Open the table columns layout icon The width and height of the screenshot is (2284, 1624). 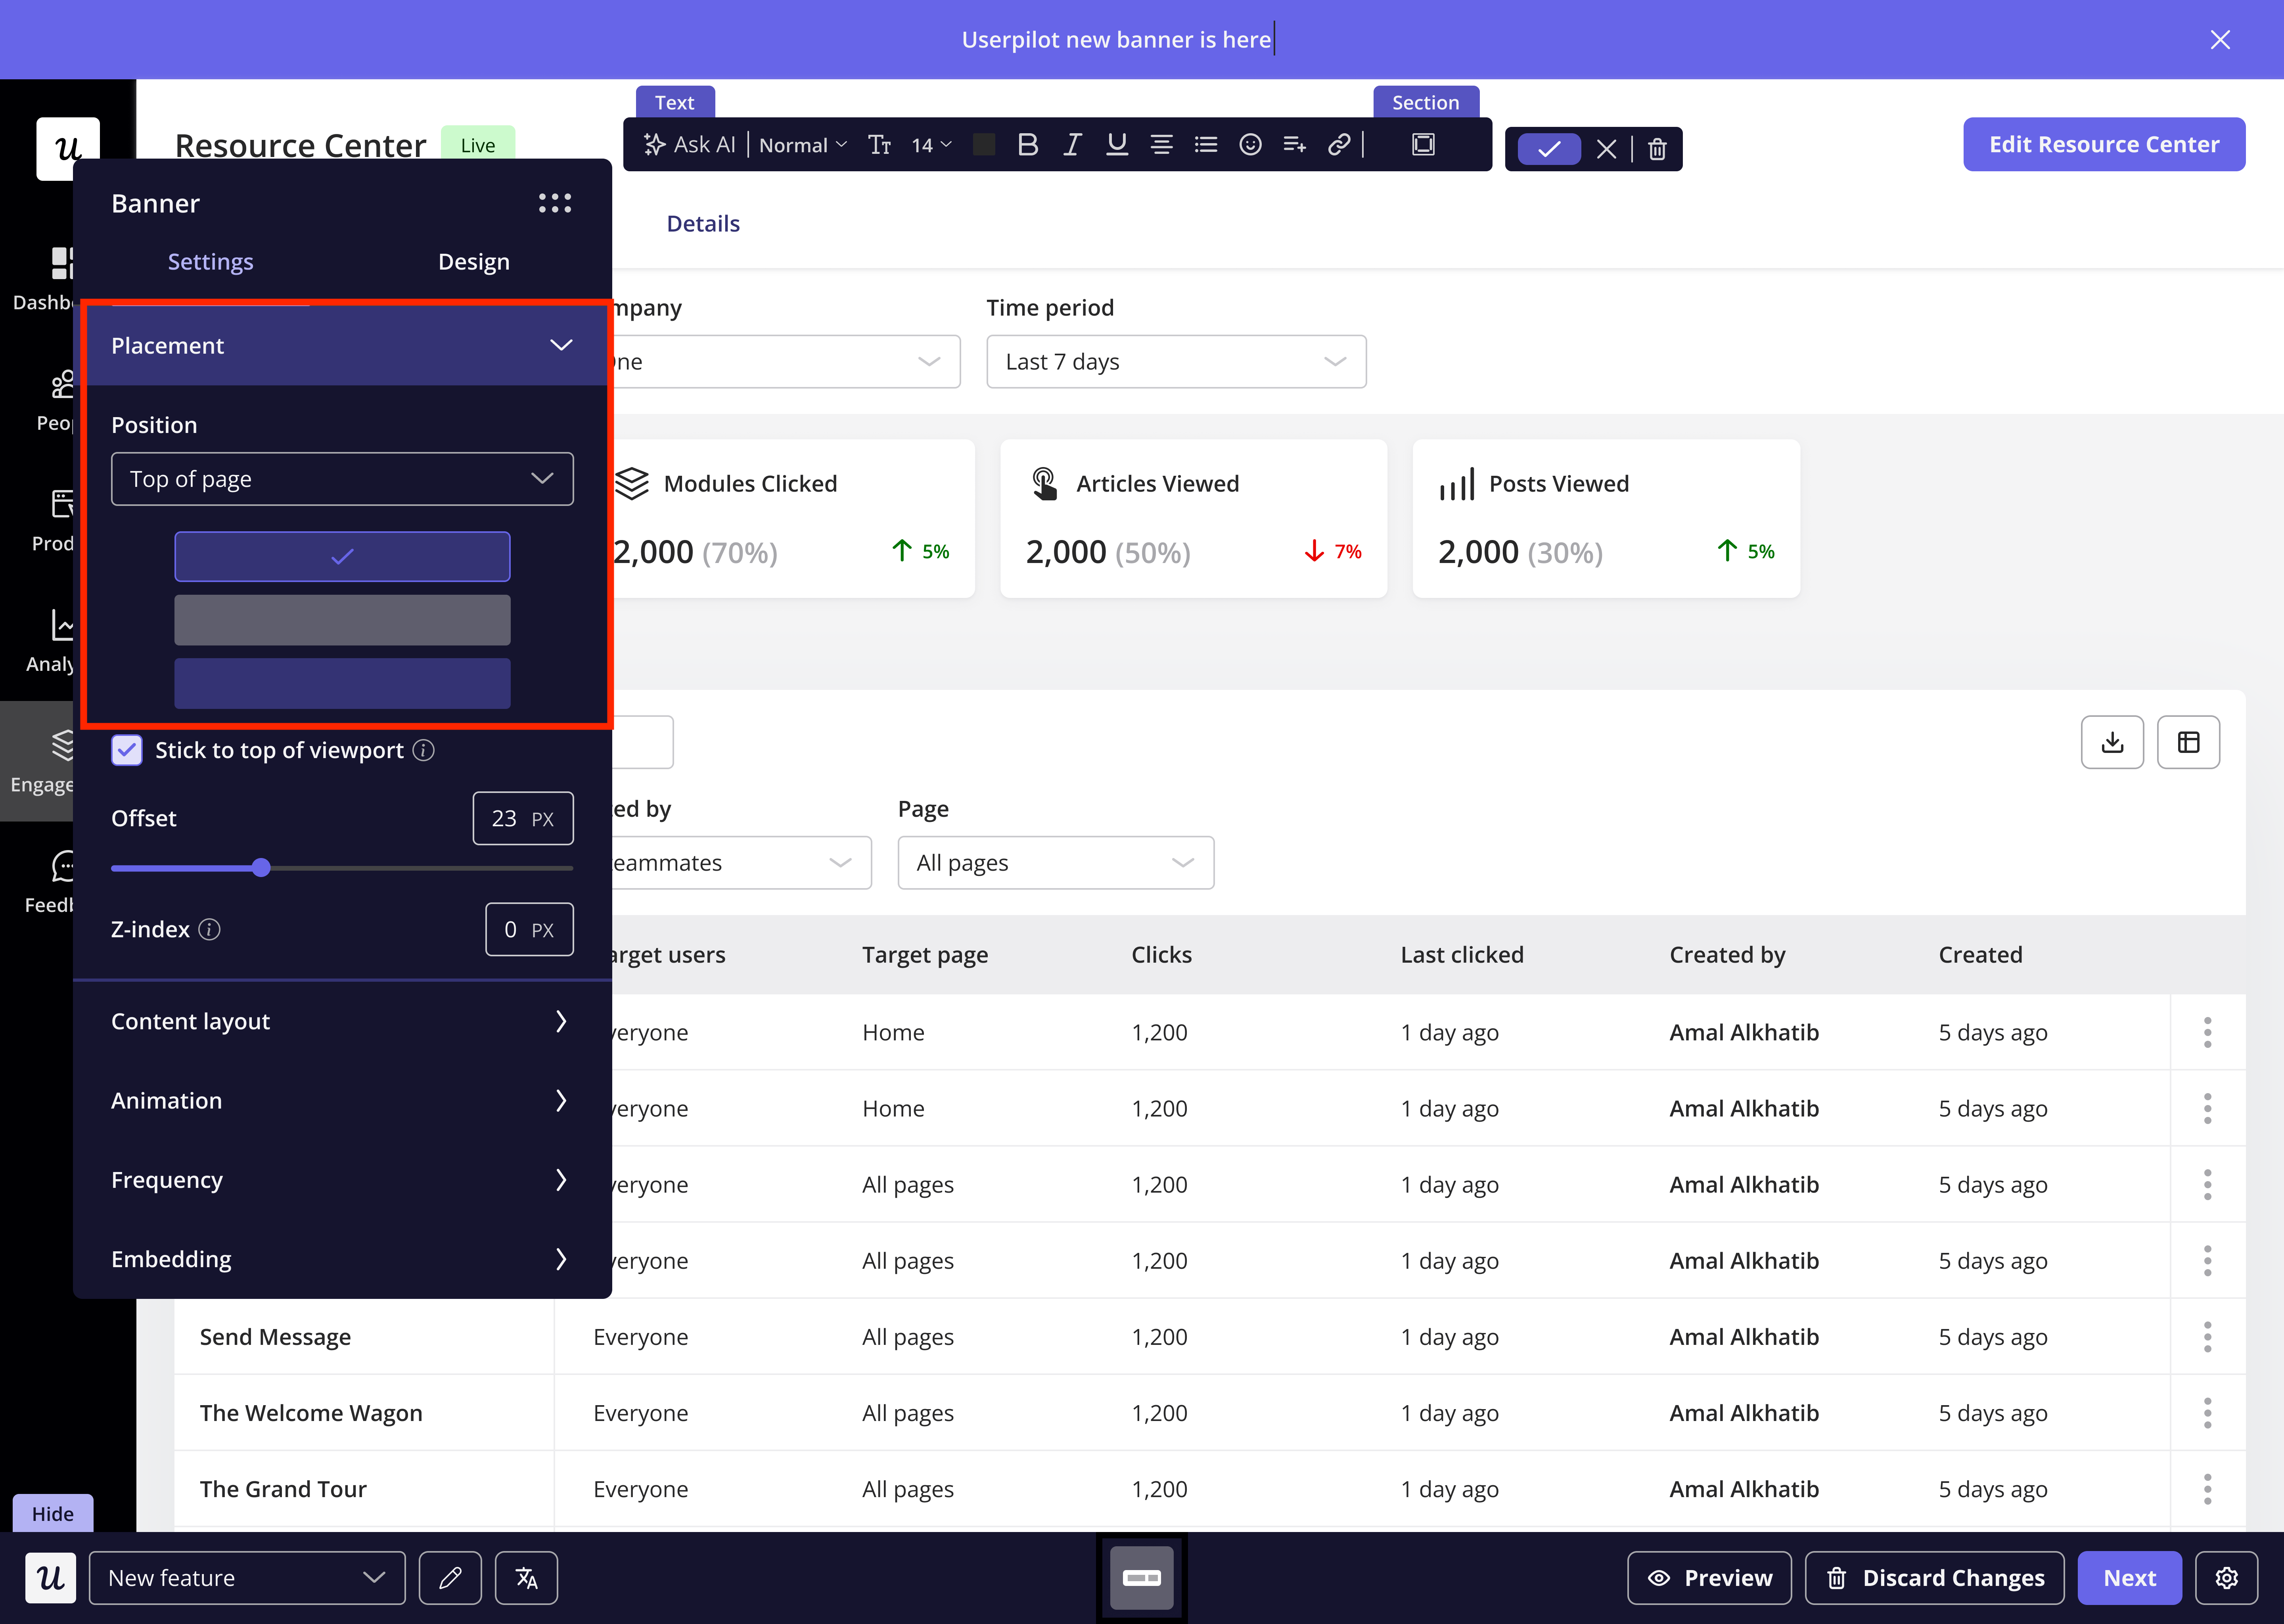2188,742
